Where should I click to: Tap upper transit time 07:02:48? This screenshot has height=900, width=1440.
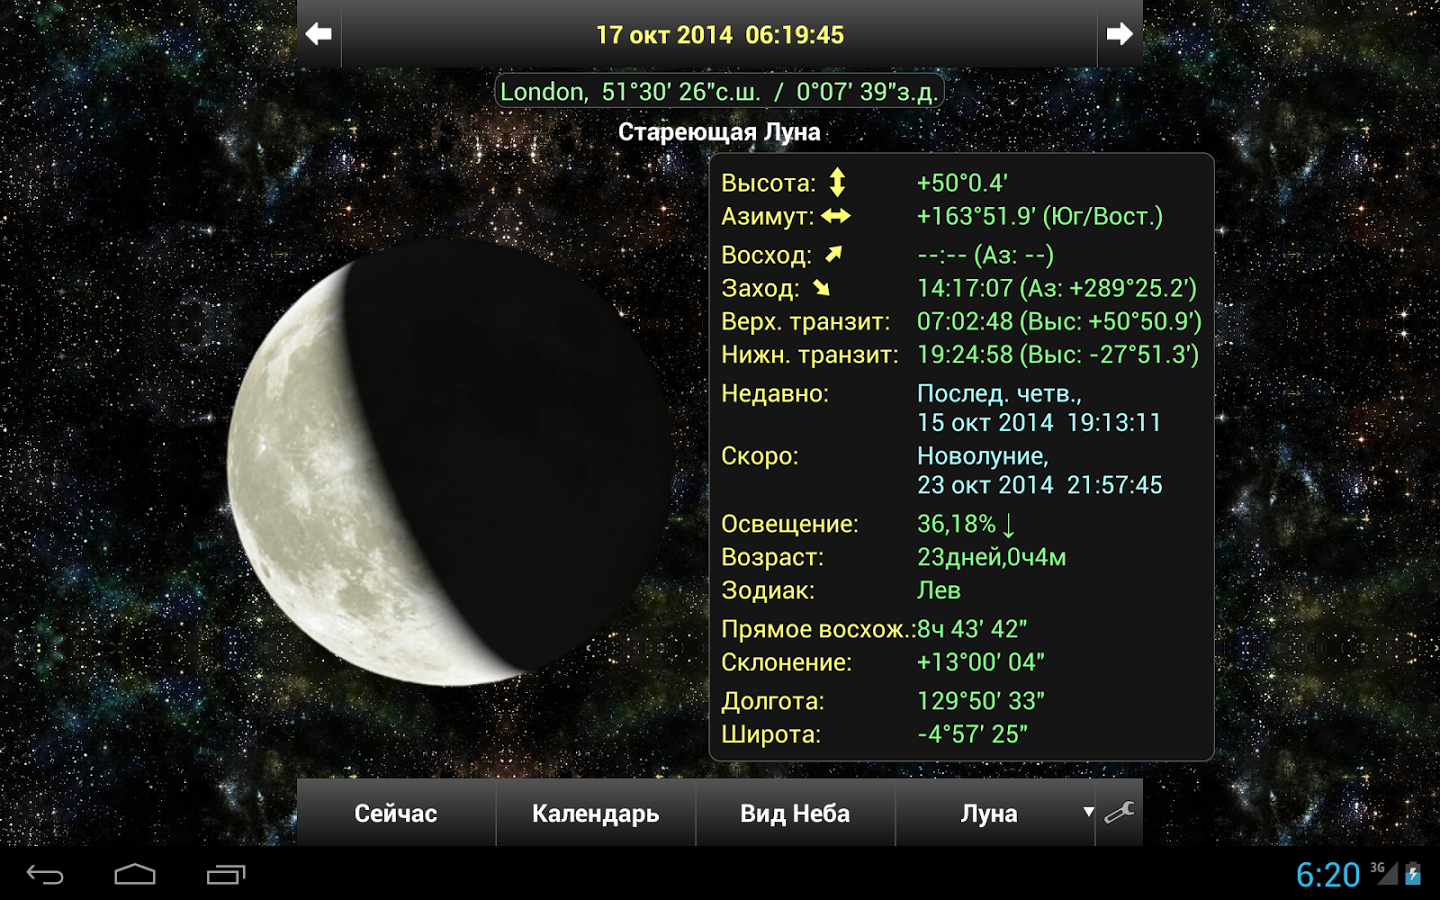point(1059,321)
